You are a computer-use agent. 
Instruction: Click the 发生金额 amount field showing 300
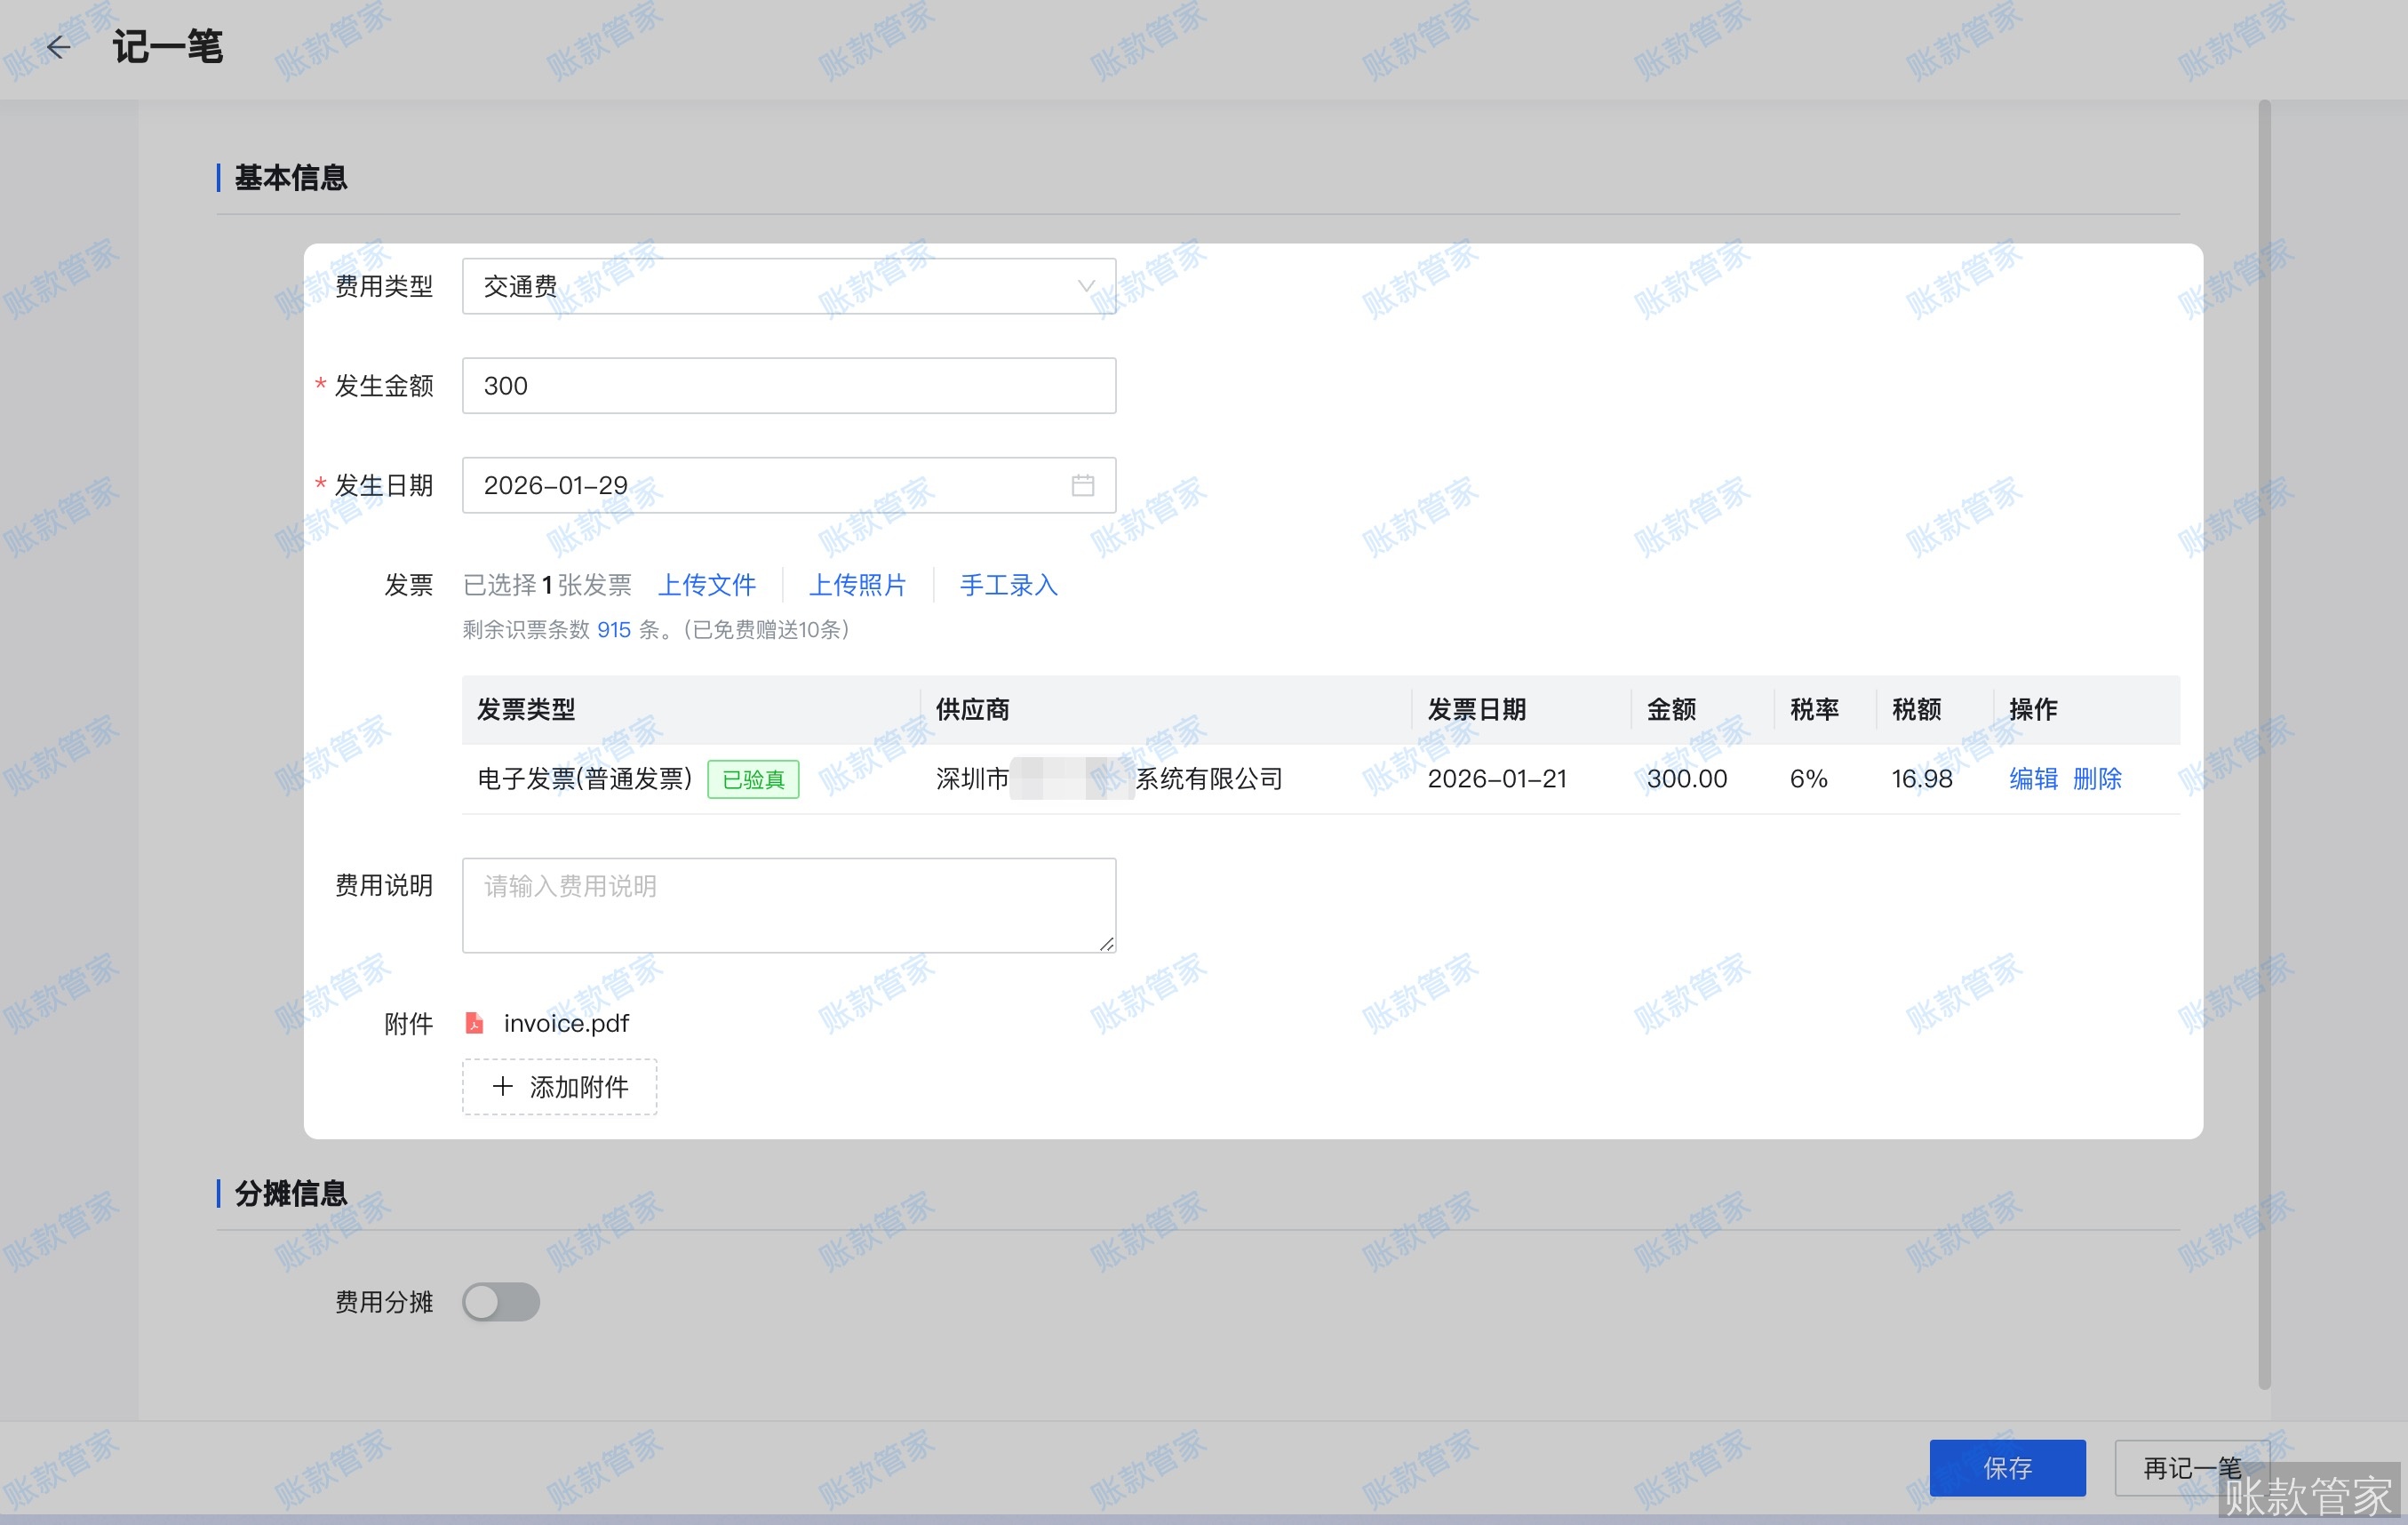pyautogui.click(x=789, y=386)
